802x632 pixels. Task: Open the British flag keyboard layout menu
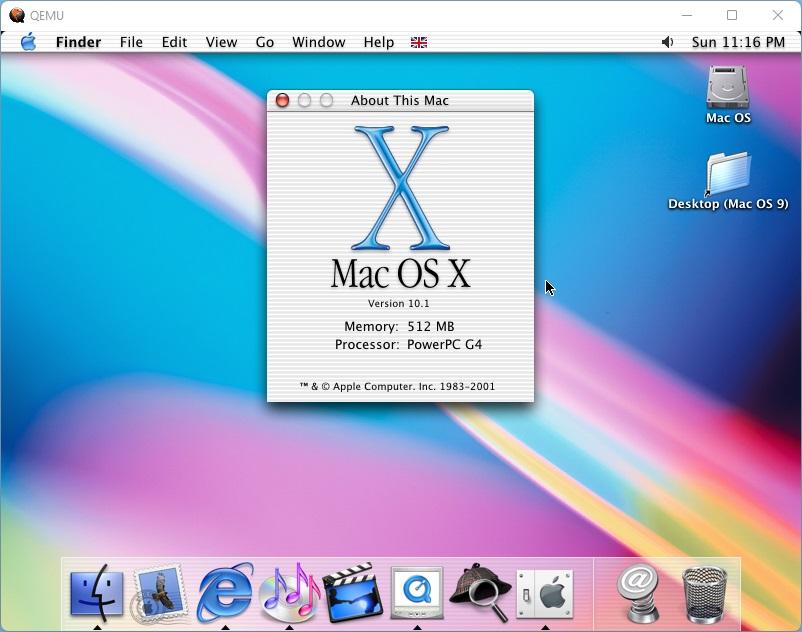click(418, 42)
